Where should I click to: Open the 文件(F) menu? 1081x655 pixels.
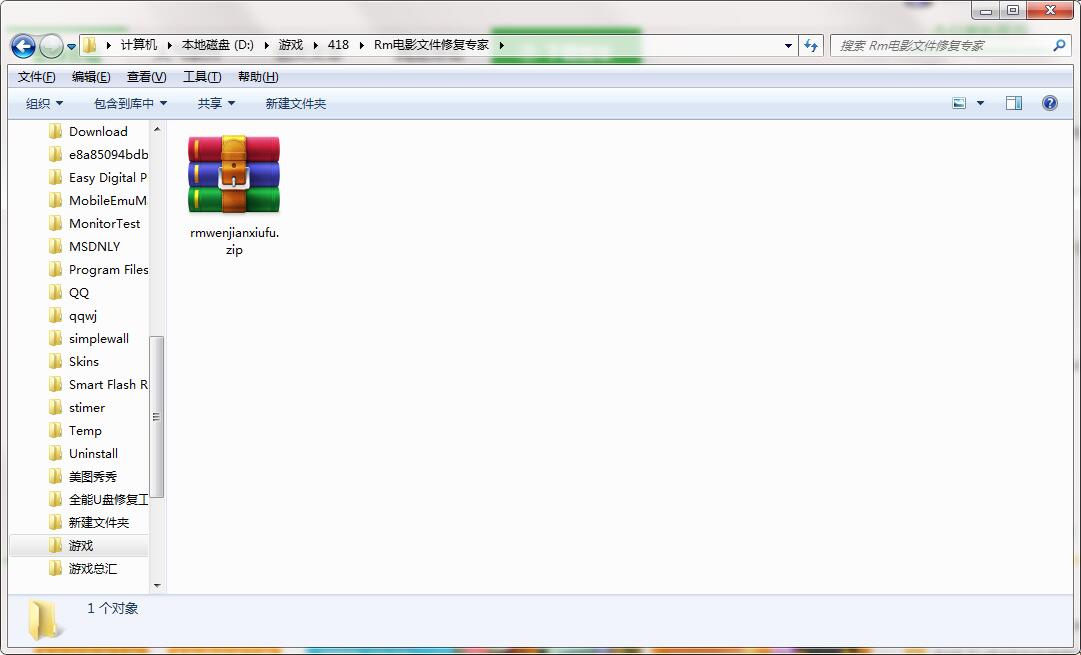pos(37,77)
